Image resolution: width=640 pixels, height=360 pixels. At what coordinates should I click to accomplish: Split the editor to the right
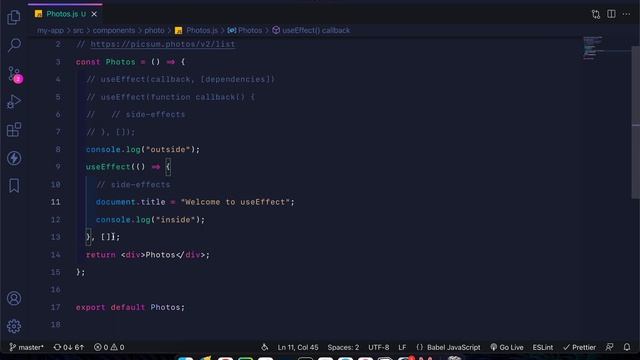pos(611,14)
